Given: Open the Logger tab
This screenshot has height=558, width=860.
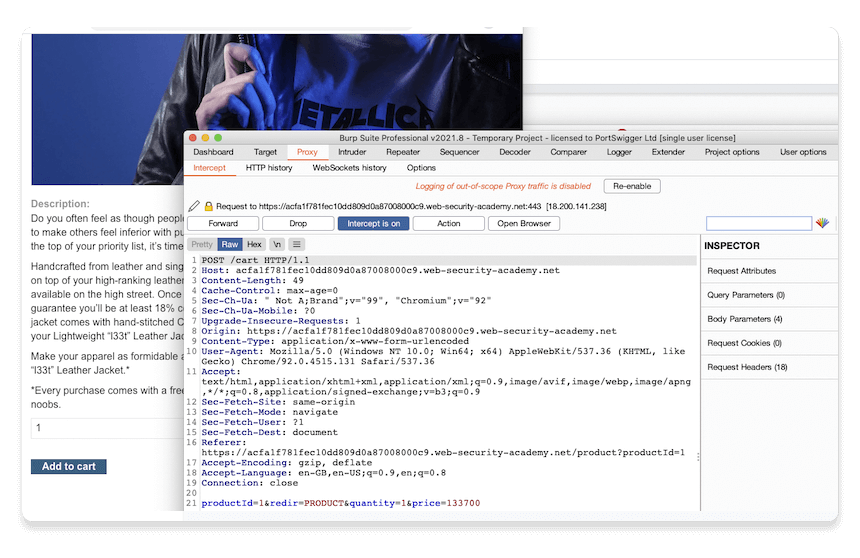Looking at the screenshot, I should coord(619,152).
